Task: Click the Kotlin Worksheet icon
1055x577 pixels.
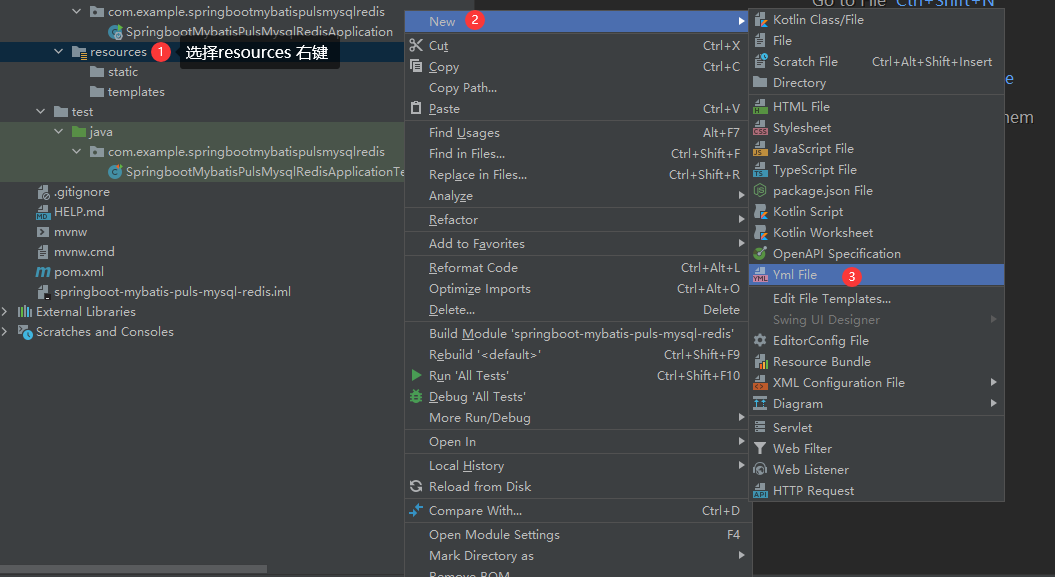Action: (x=760, y=232)
